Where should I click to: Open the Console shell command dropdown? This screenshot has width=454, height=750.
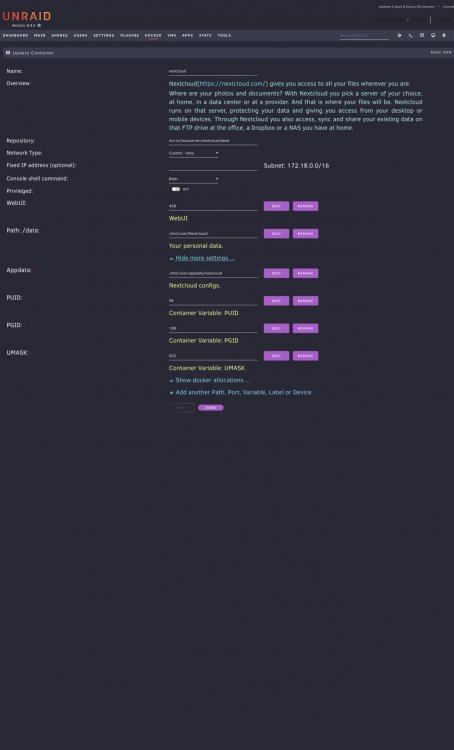pos(193,179)
